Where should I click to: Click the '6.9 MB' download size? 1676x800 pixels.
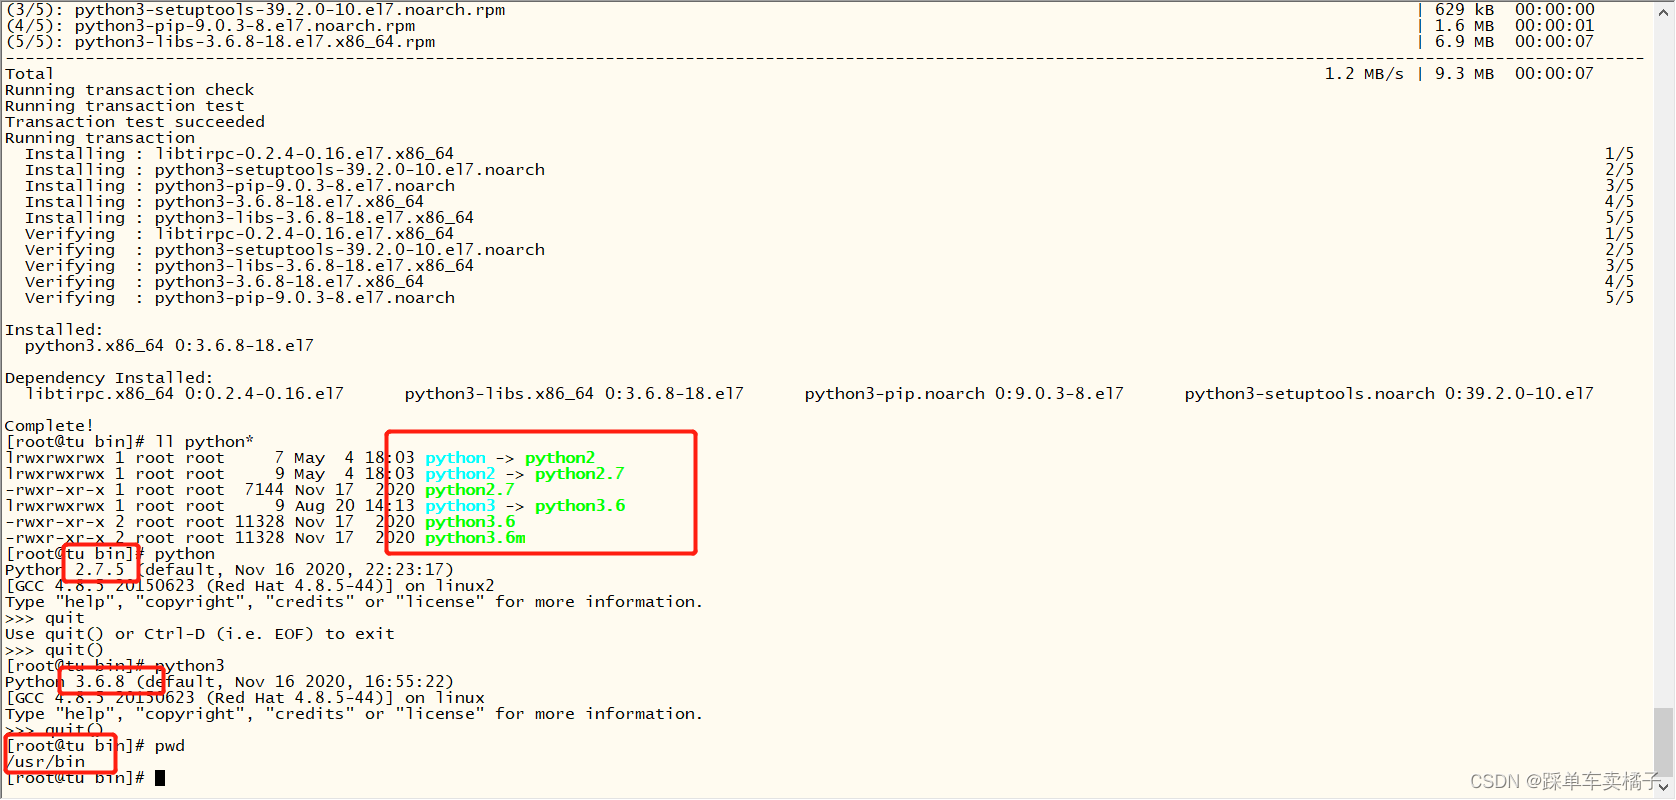1464,42
